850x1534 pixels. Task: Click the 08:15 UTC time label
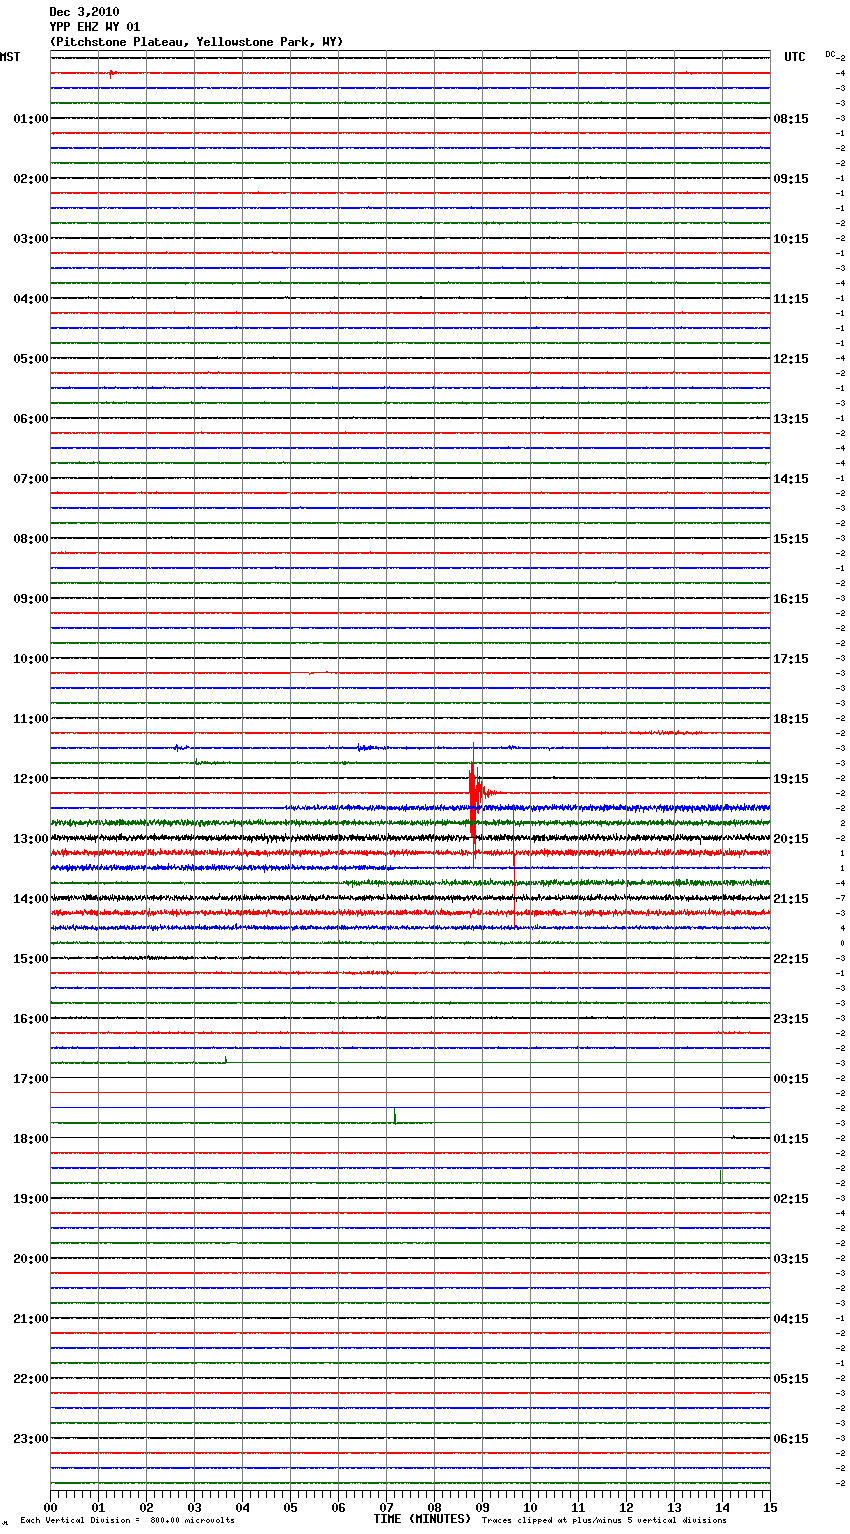tap(791, 119)
